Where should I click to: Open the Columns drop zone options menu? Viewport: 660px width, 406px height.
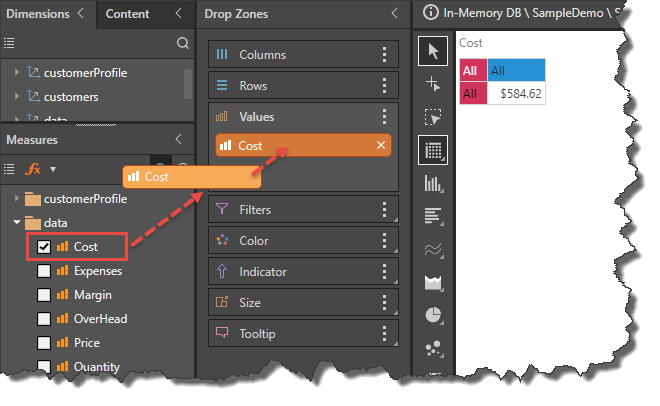coord(385,55)
